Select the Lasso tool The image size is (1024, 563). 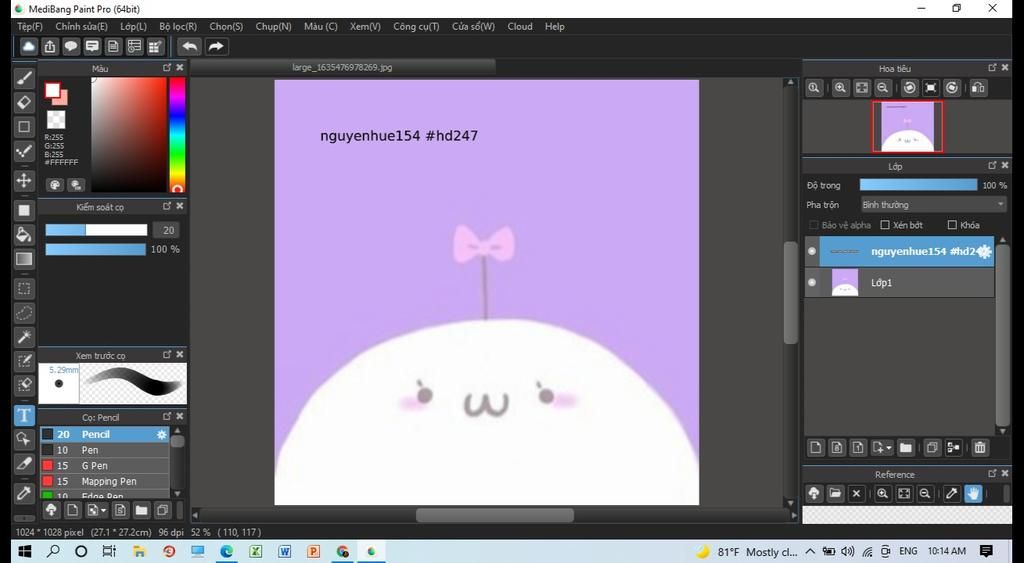coord(24,313)
